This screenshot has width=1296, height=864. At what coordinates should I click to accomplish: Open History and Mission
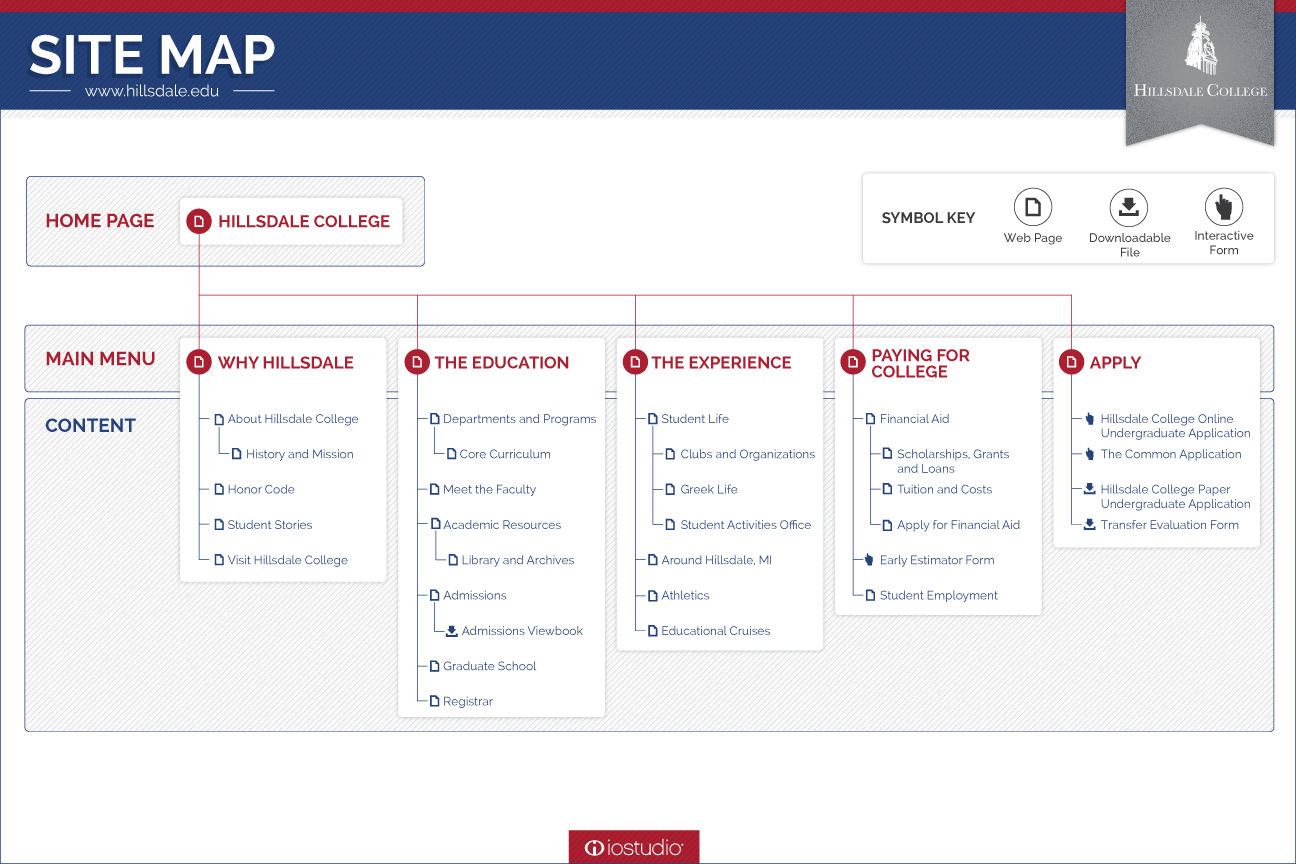click(300, 454)
